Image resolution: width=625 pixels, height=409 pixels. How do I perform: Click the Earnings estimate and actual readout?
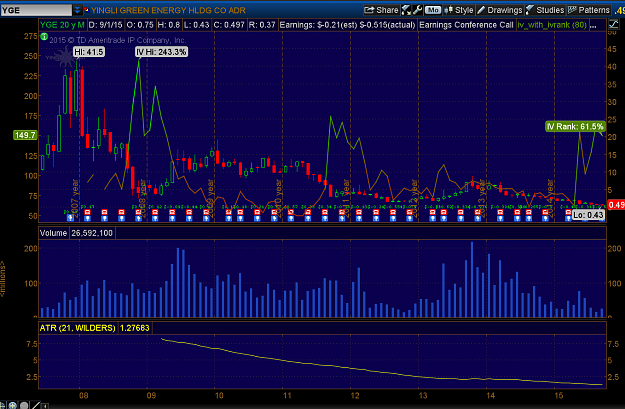347,25
